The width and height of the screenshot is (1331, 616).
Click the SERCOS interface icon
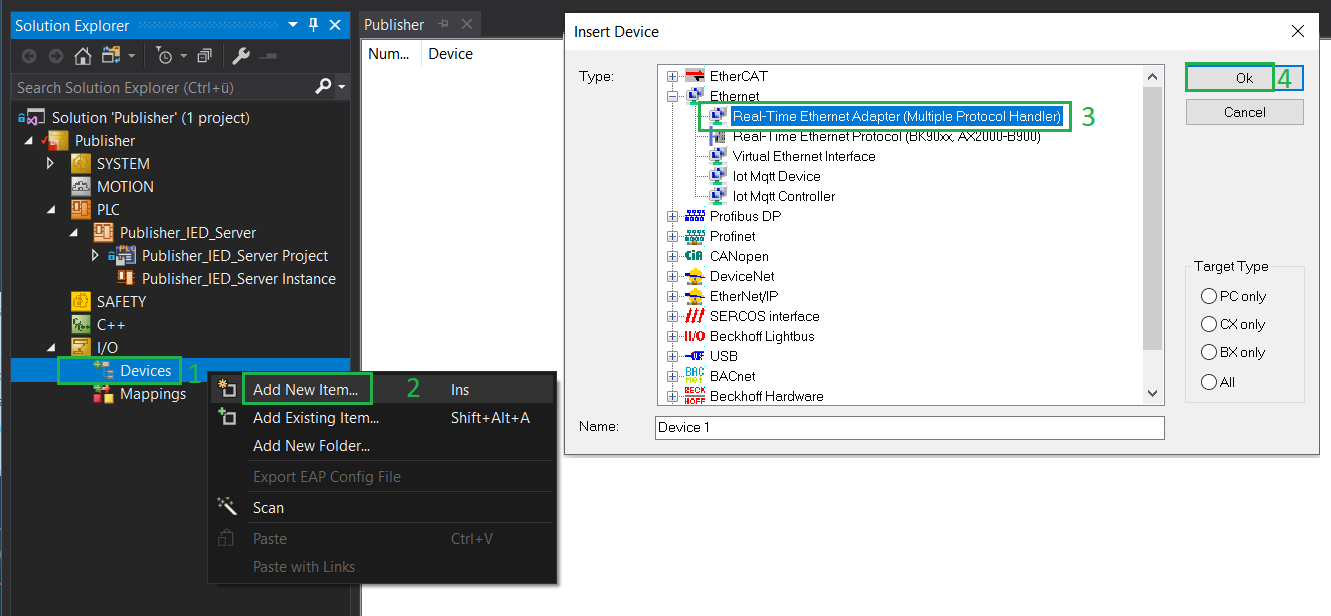point(695,316)
